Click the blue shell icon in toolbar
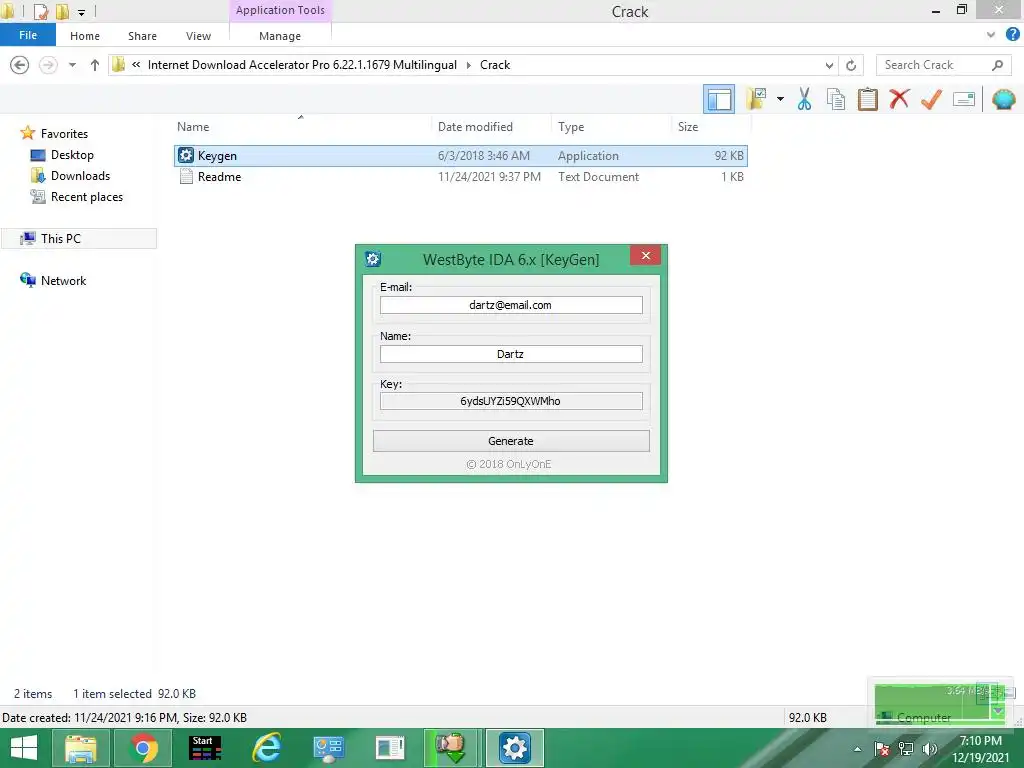Image resolution: width=1024 pixels, height=768 pixels. tap(1004, 99)
